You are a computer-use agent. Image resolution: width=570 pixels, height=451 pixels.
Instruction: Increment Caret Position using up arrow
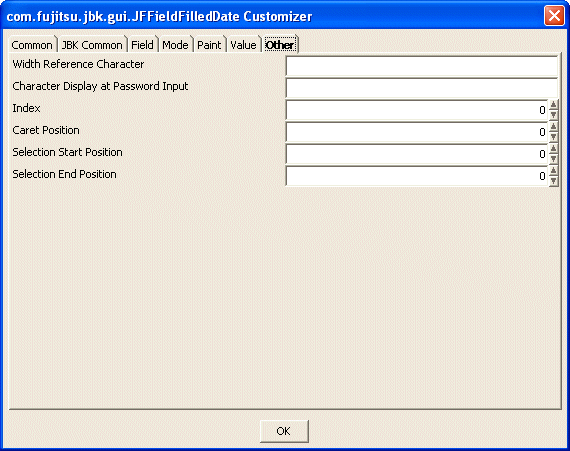(x=553, y=127)
